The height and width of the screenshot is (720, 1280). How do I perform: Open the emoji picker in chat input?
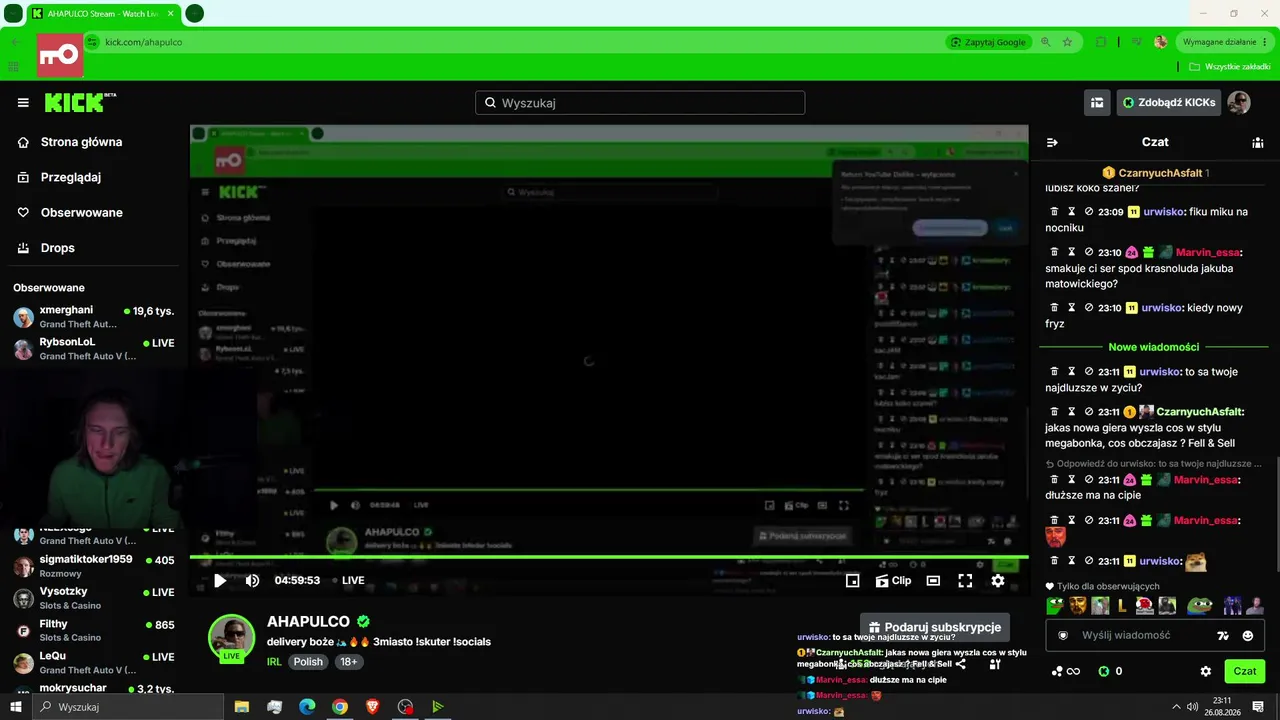(x=1248, y=635)
